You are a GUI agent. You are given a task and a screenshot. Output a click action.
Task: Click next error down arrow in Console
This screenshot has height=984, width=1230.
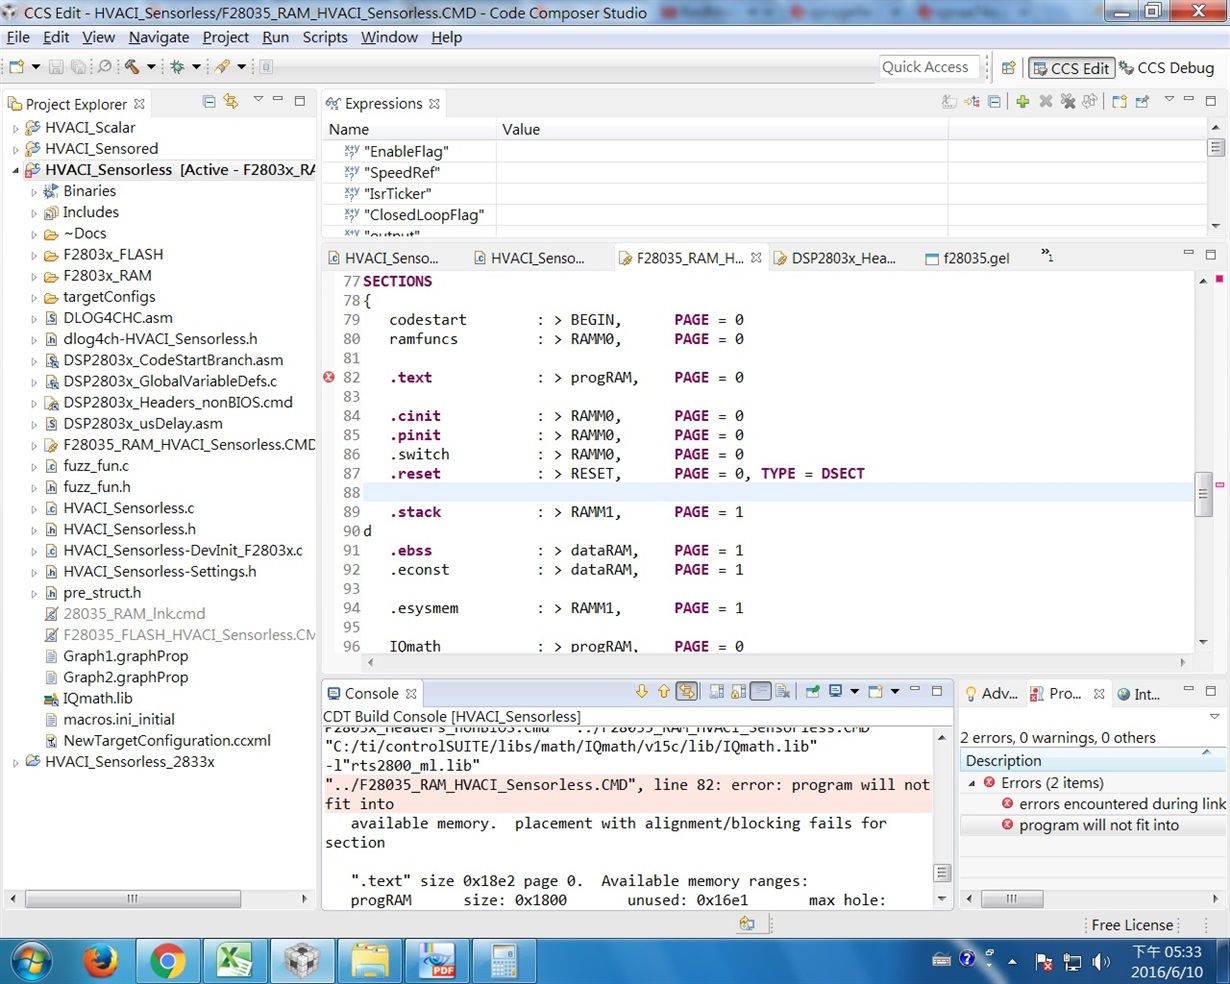coord(641,692)
